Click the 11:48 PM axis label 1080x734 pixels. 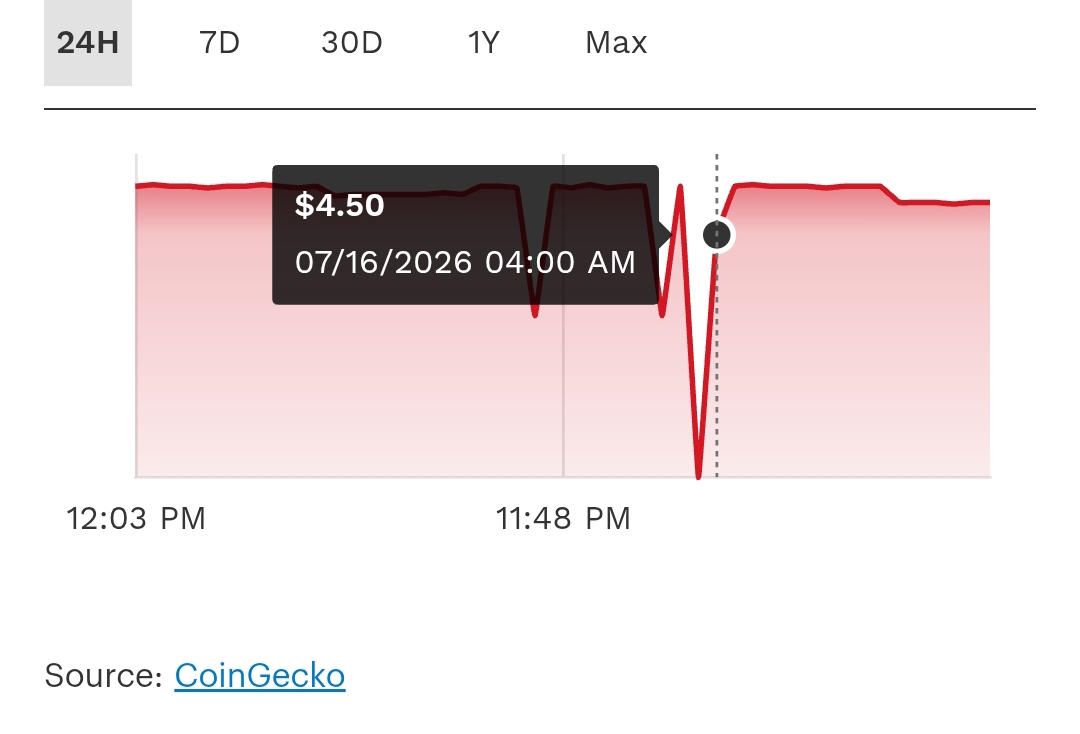coord(563,518)
